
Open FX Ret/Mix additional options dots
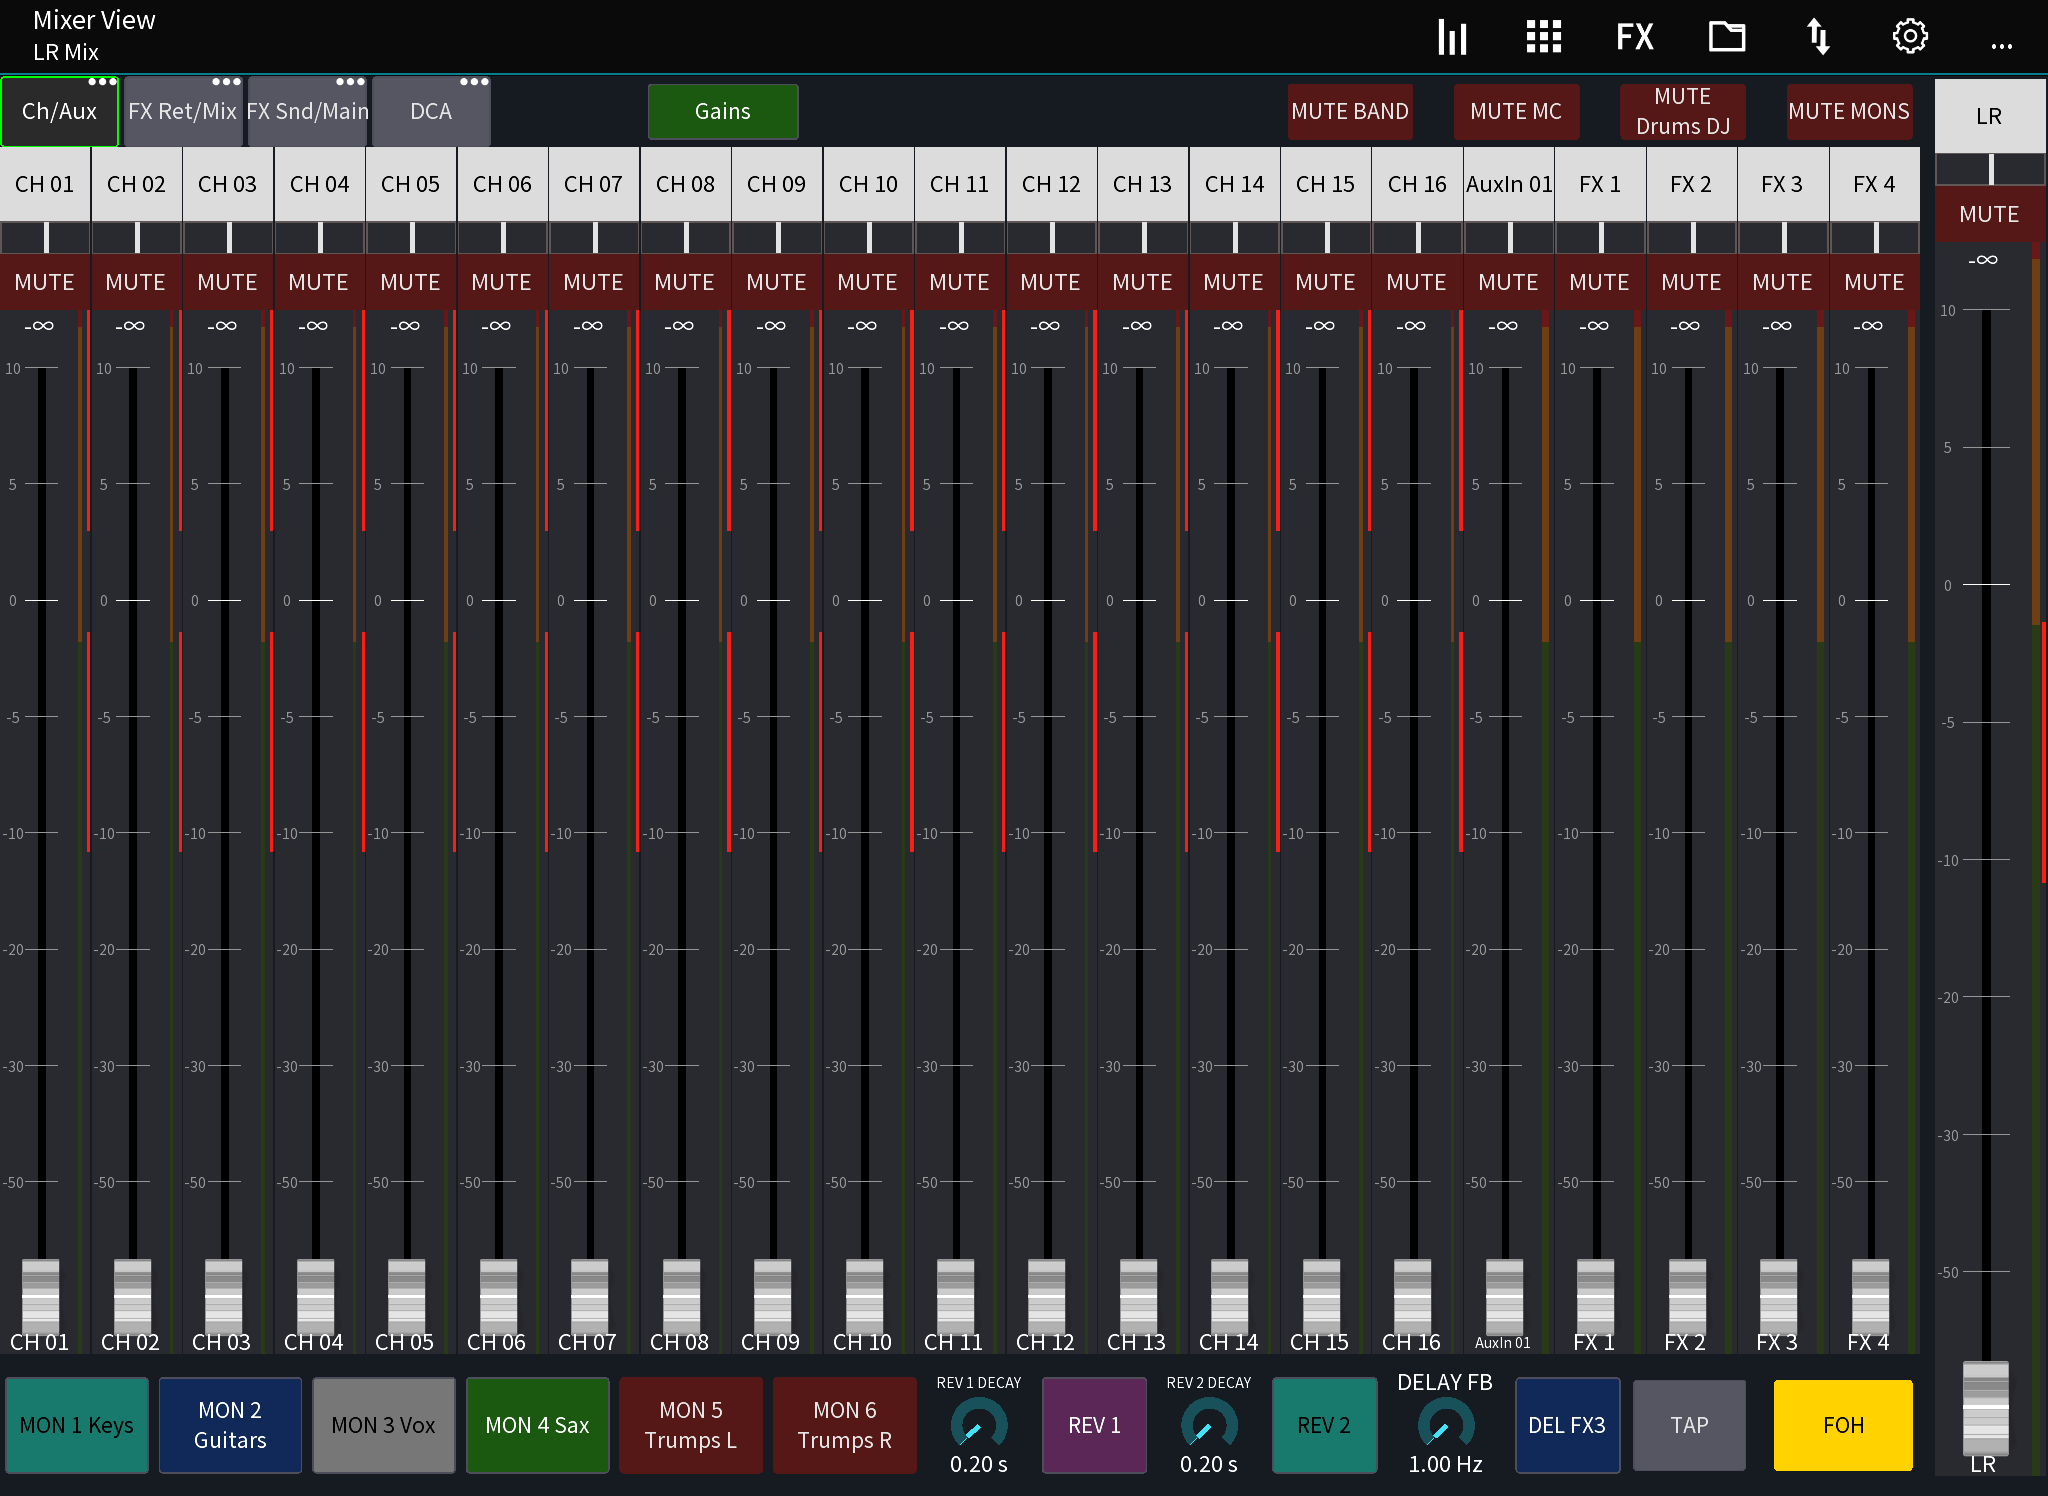[x=224, y=82]
